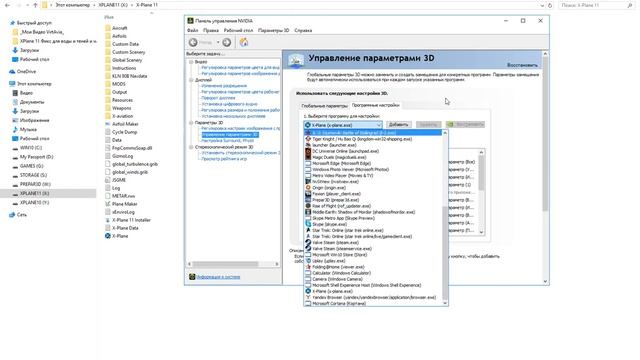This screenshot has width=640, height=360.
Task: Open Поворот дисплея task link
Action: click(218, 98)
